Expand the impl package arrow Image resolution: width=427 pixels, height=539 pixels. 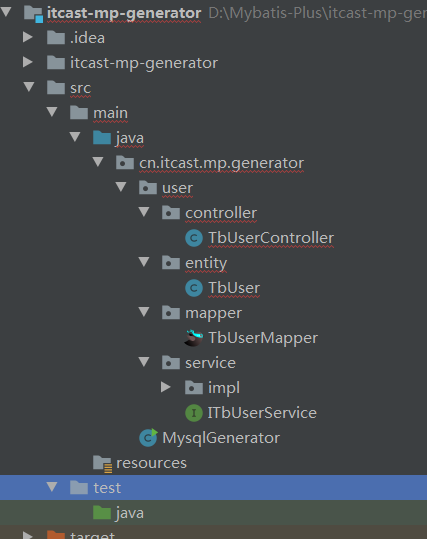point(166,387)
